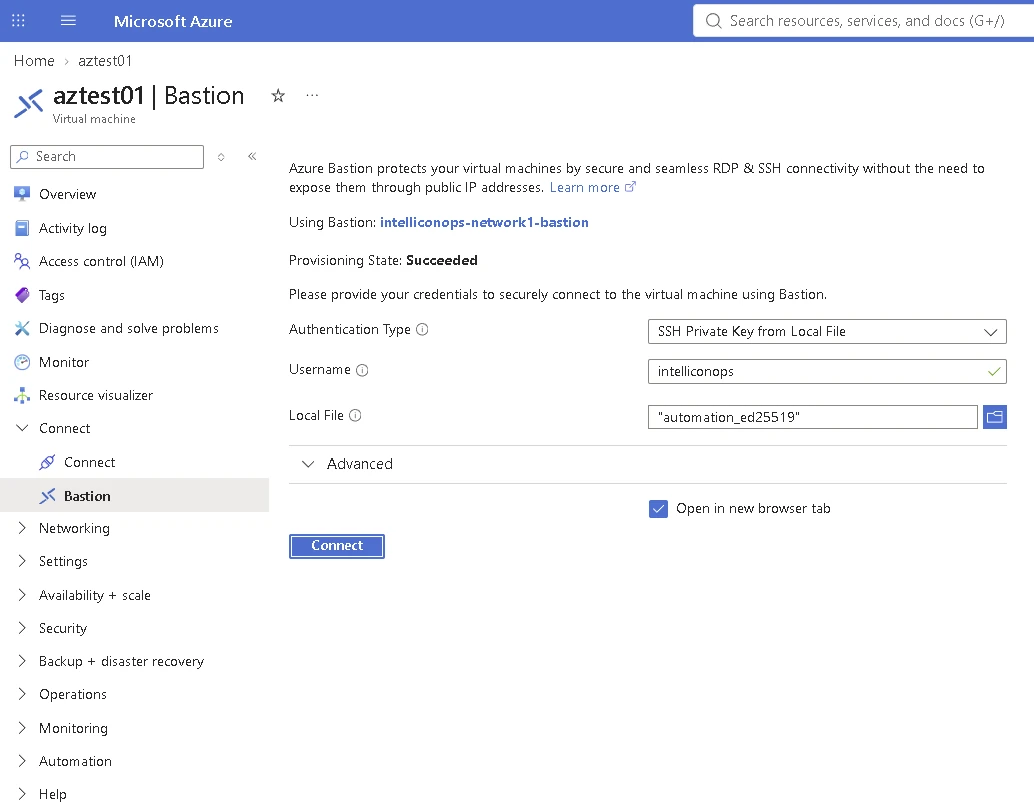This screenshot has width=1034, height=802.
Task: Collapse the sidebar with double-chevron icon
Action: 252,156
